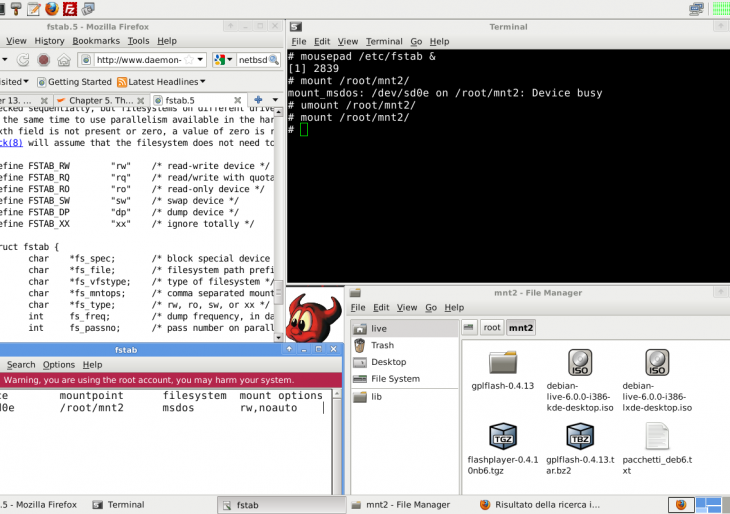
Task: Select debian-live KDE desktop ISO file
Action: [580, 364]
